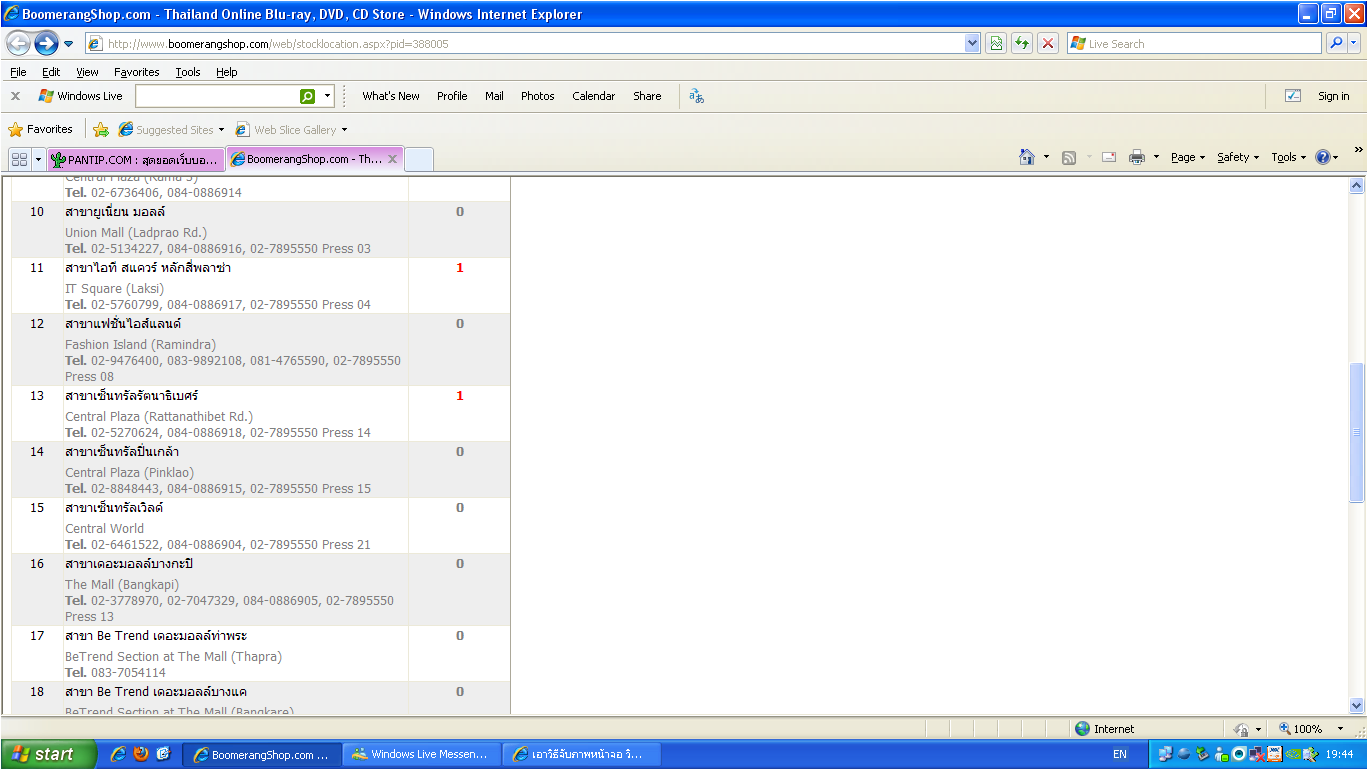Click the Firefox quick launch icon
1368x770 pixels.
click(141, 754)
